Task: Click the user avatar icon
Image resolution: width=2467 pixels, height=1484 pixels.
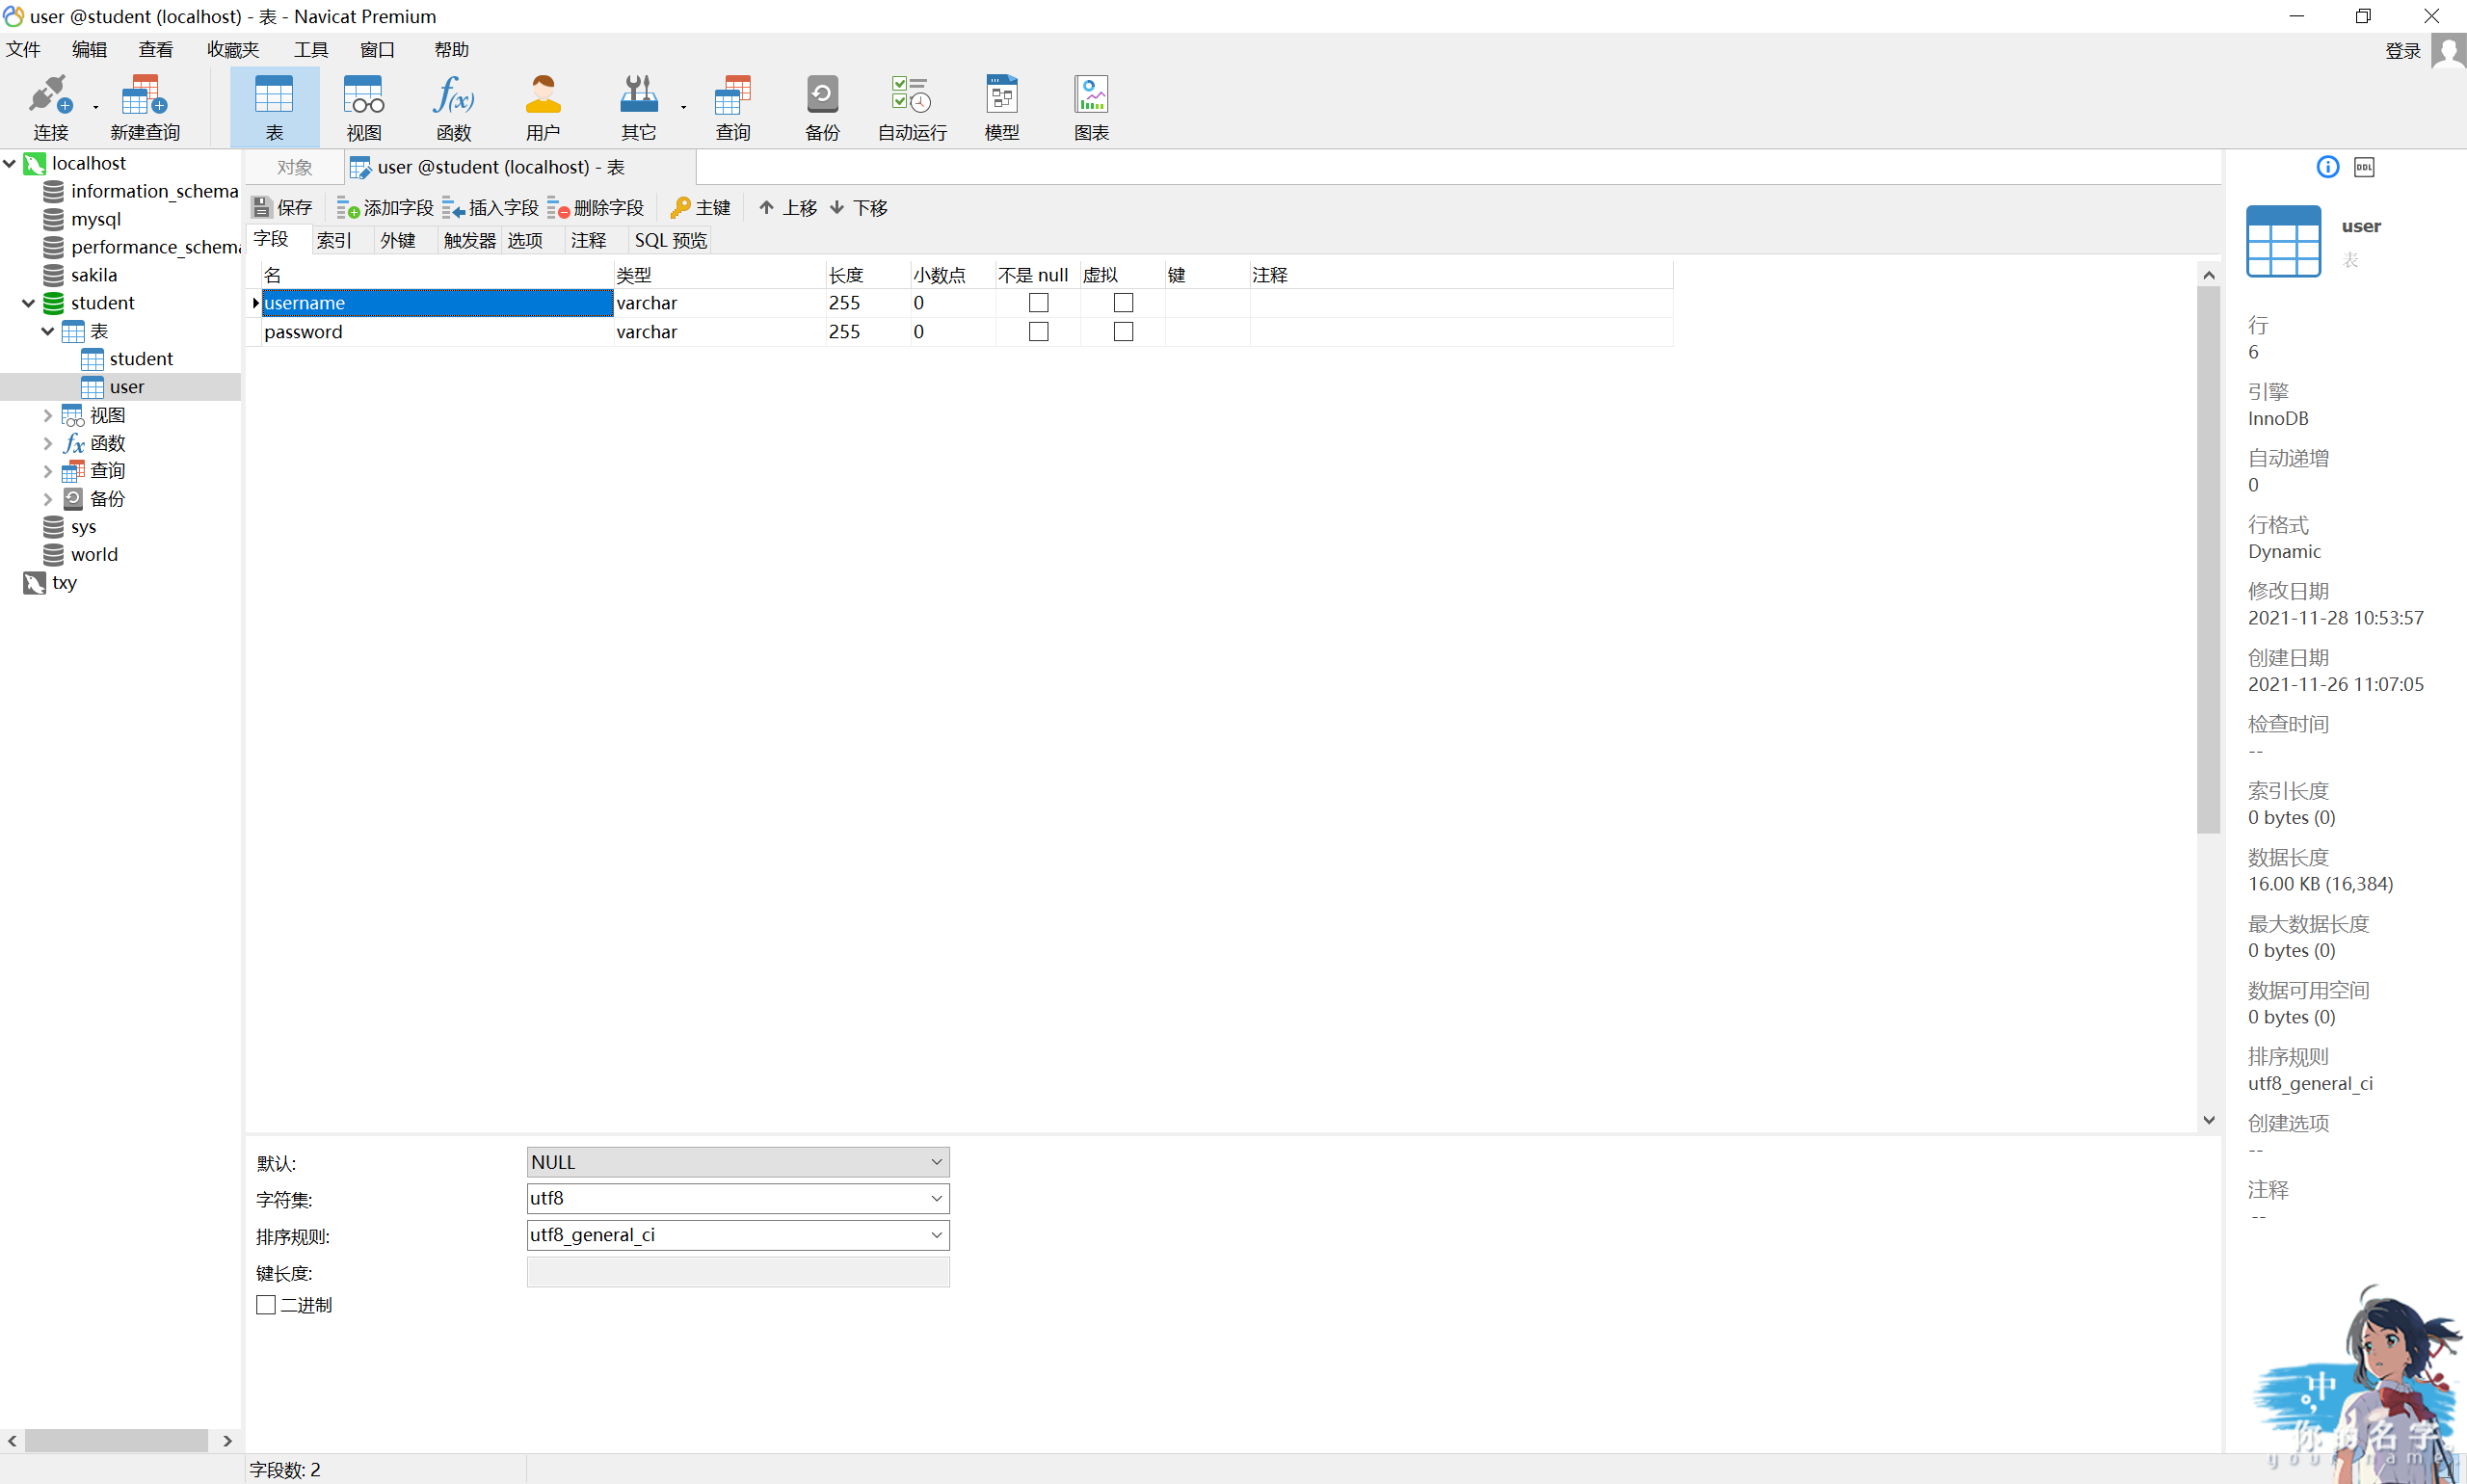Action: 2448,51
